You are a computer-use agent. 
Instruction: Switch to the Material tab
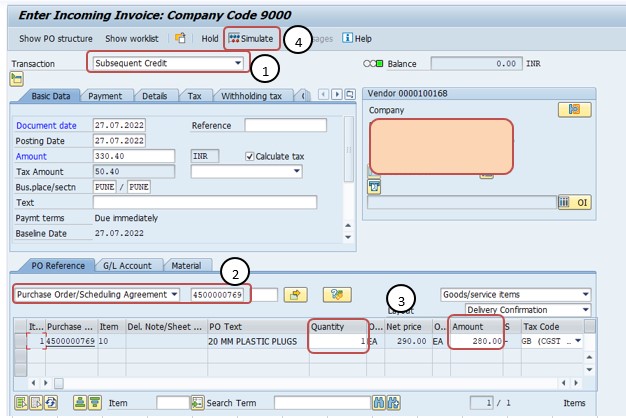pos(186,265)
